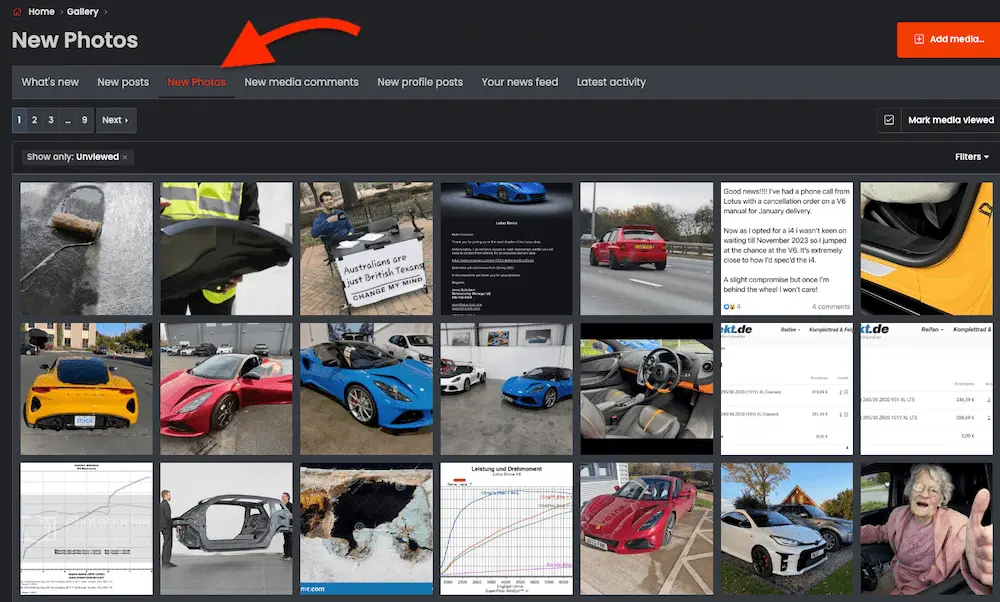This screenshot has width=1000, height=602.
Task: View the Latest activity tab
Action: coord(611,82)
